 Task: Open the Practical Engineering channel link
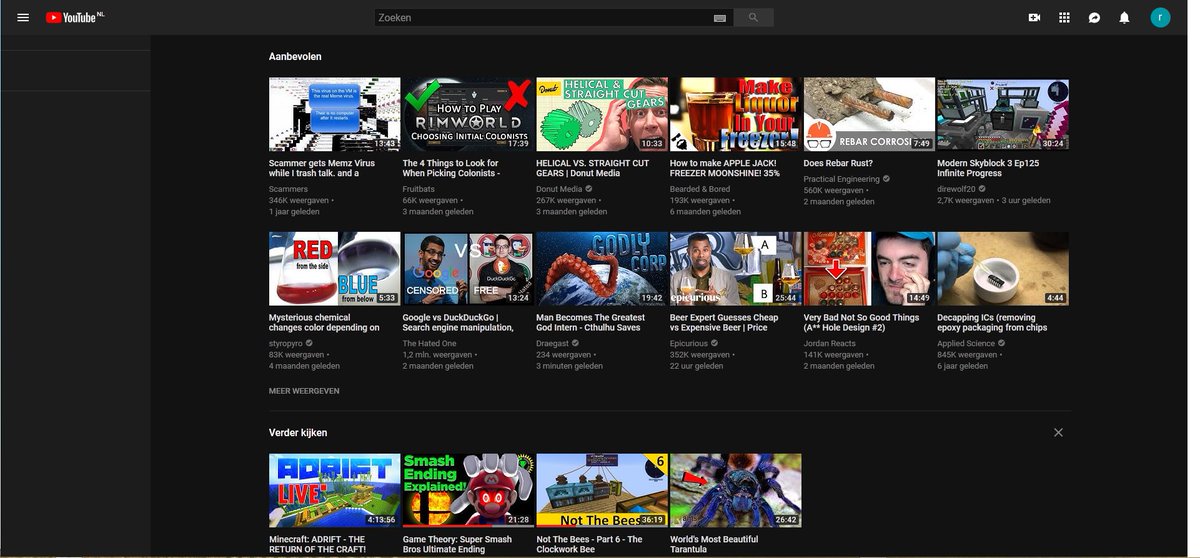(842, 179)
